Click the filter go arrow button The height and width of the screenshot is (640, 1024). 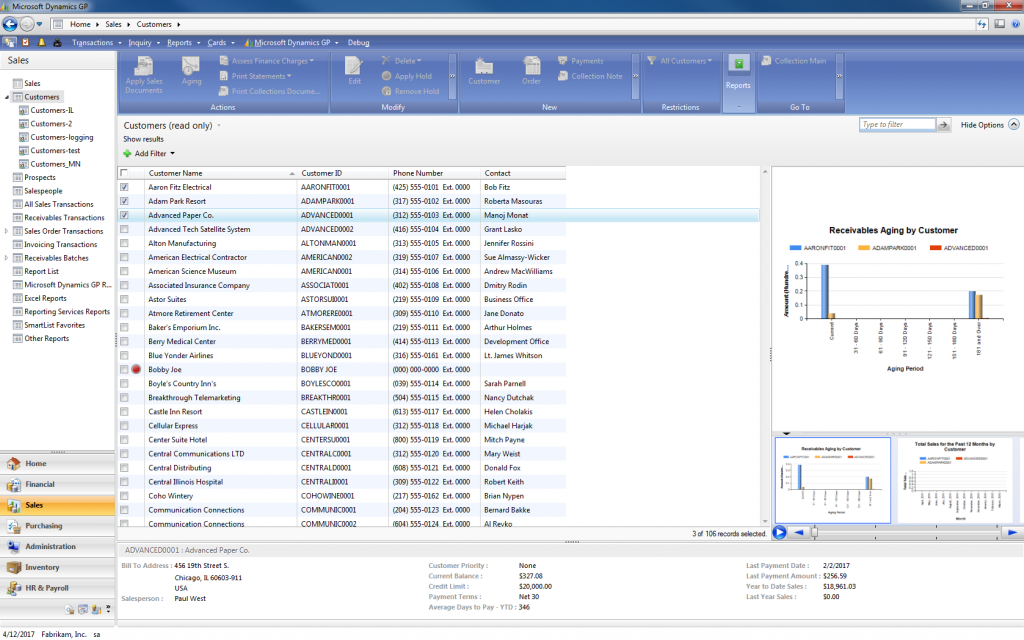pyautogui.click(x=943, y=125)
